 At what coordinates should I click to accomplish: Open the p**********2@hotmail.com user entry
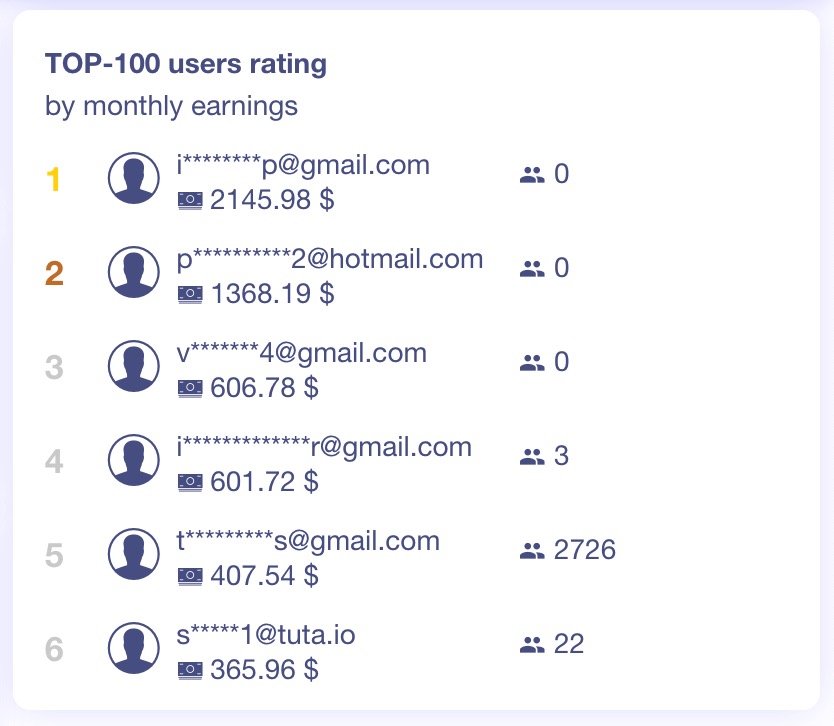click(x=330, y=259)
